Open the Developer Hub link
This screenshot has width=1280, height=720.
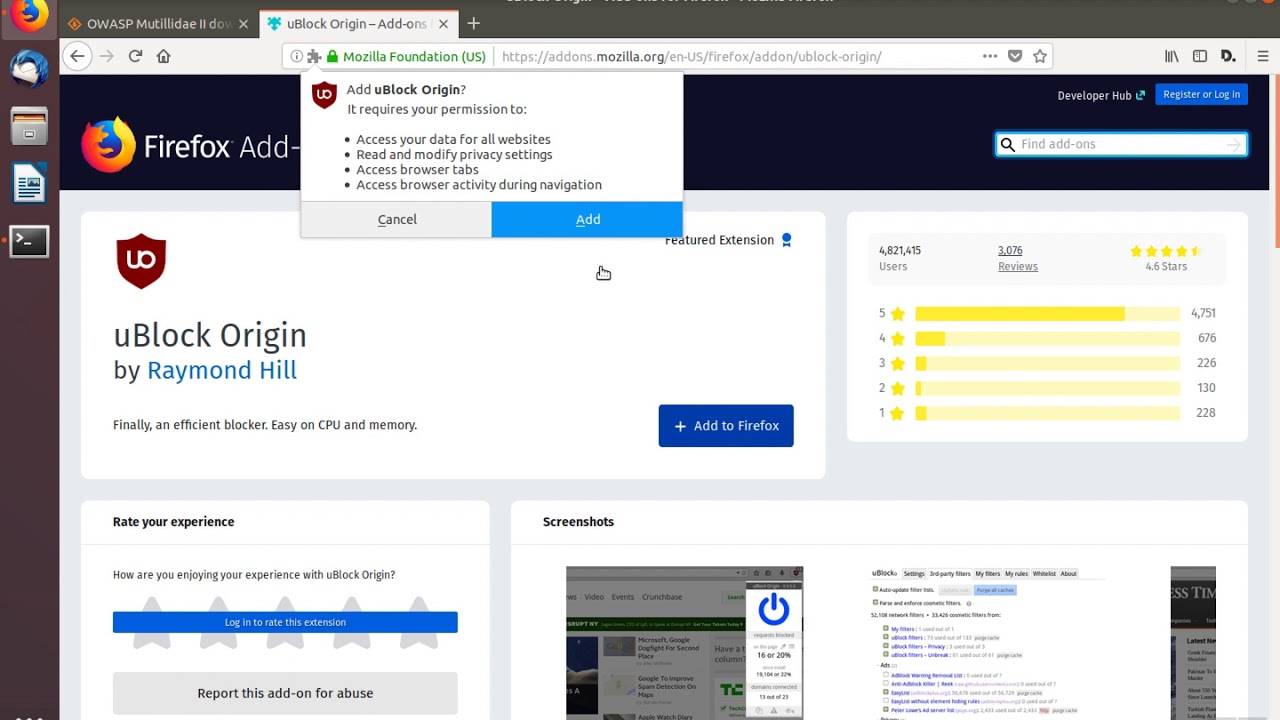[1101, 95]
